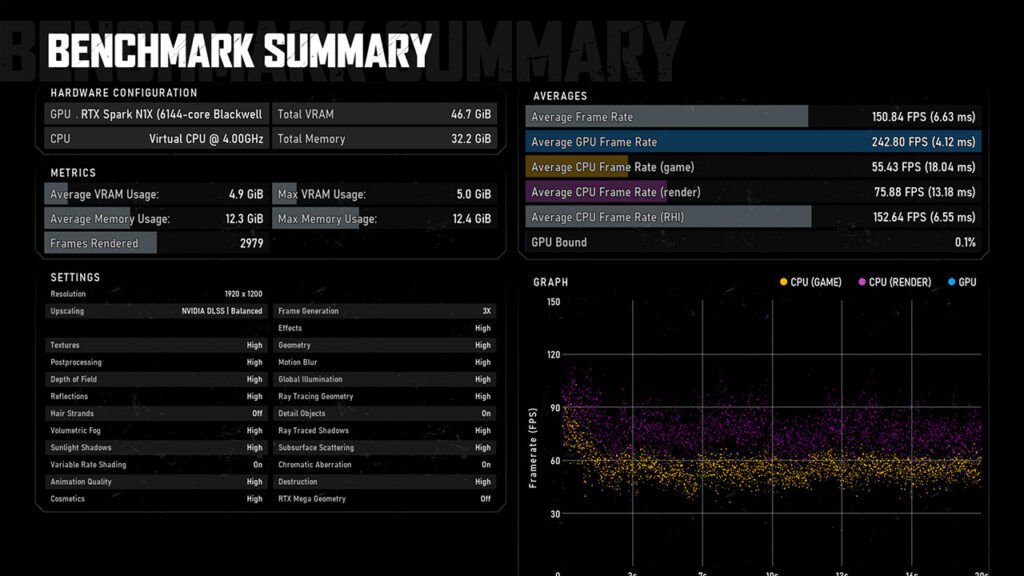Click the Frames Rendered 2979 row

click(x=157, y=243)
